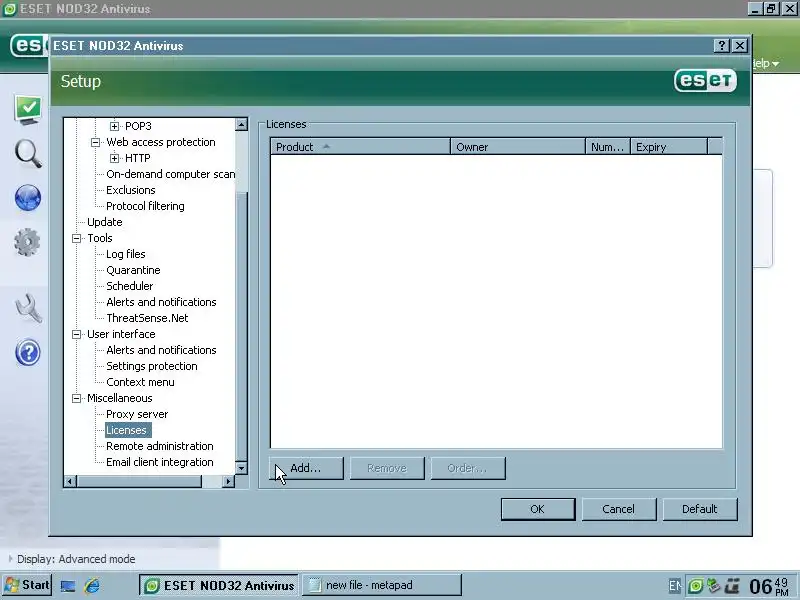
Task: Click tray icon to the left of the clock
Action: tap(732, 586)
